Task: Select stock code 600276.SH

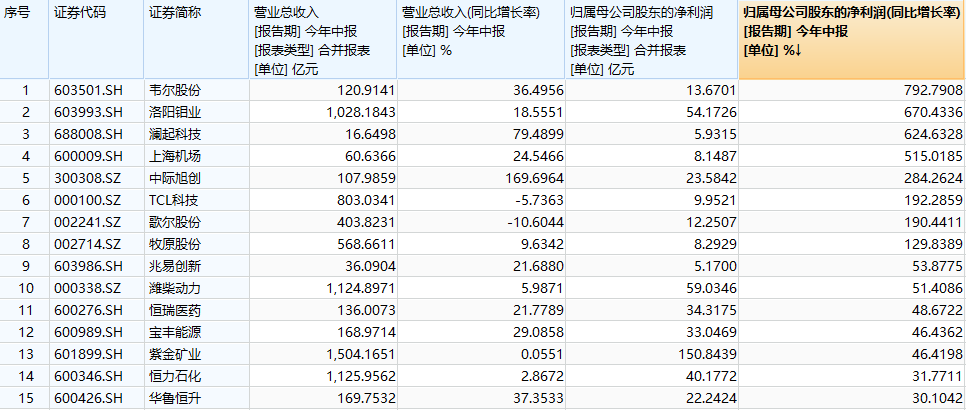Action: tap(87, 311)
